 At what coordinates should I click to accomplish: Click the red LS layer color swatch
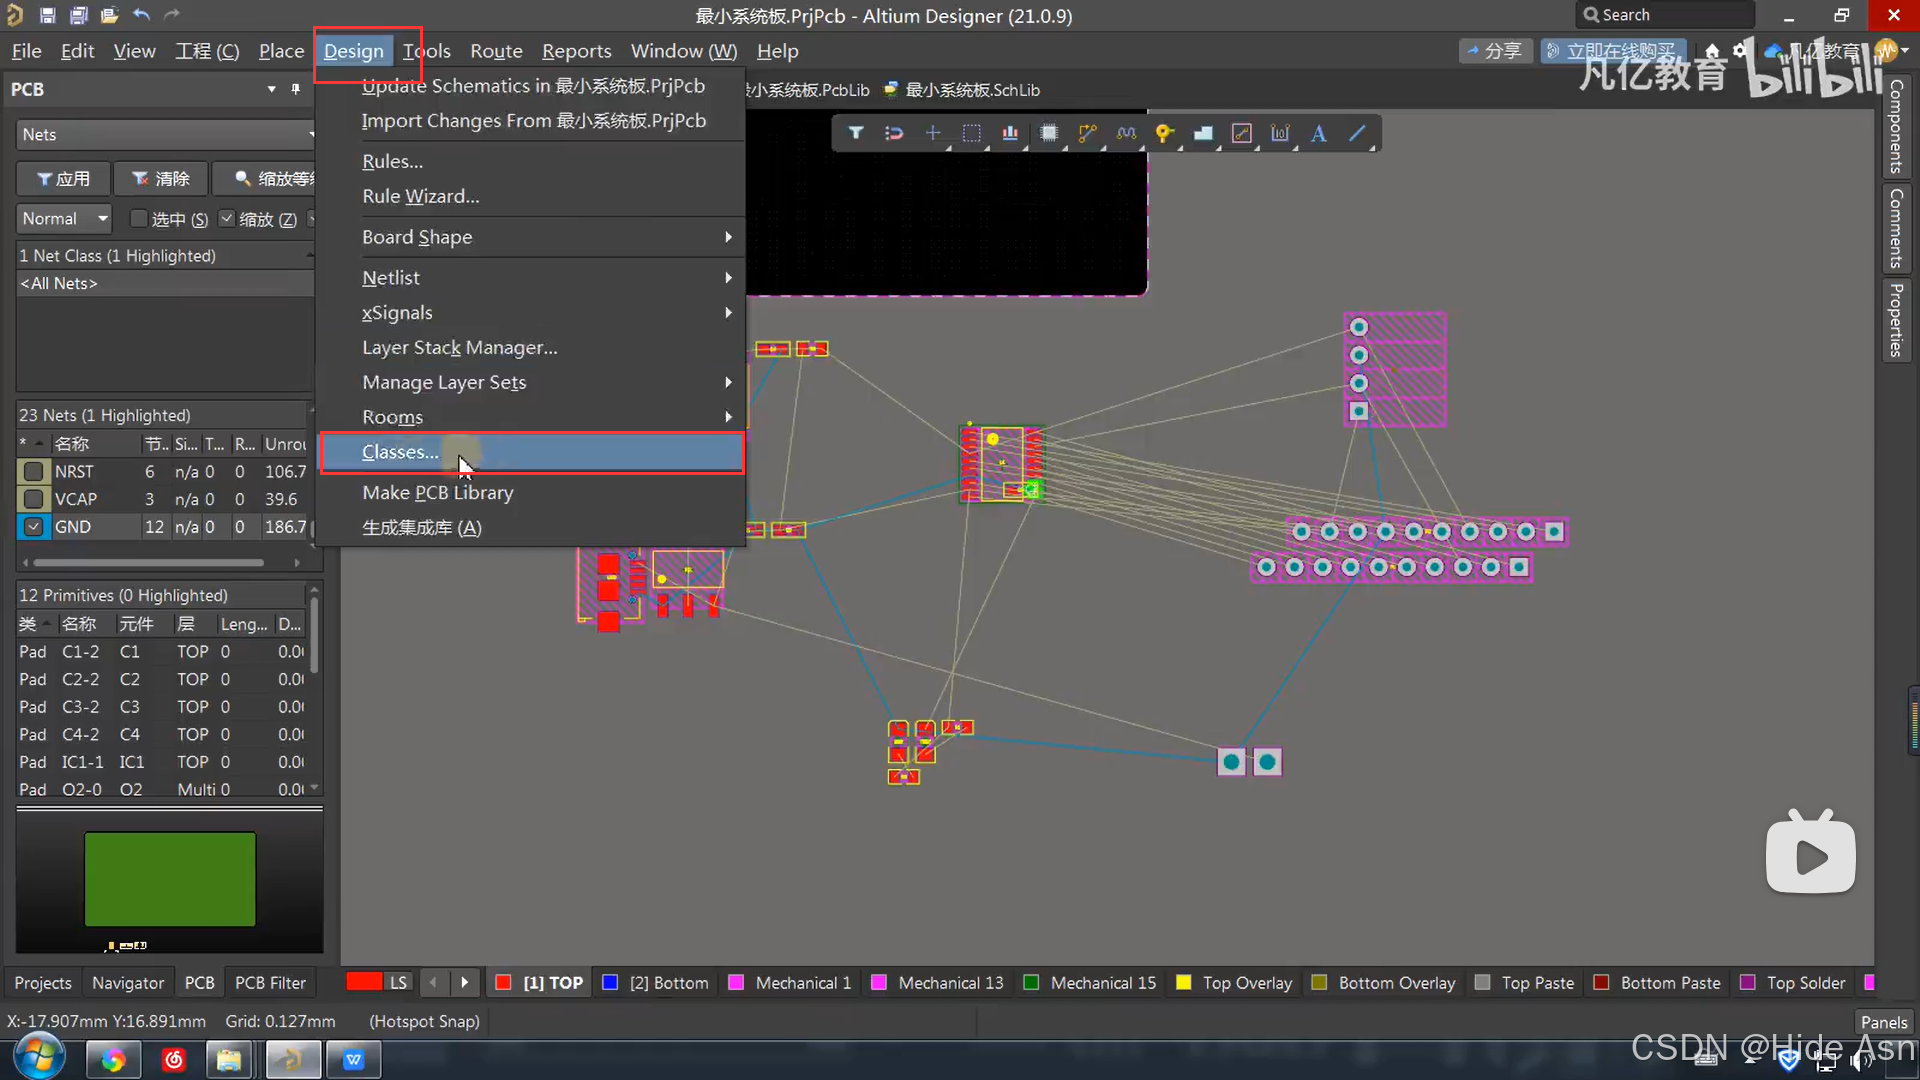[x=364, y=981]
